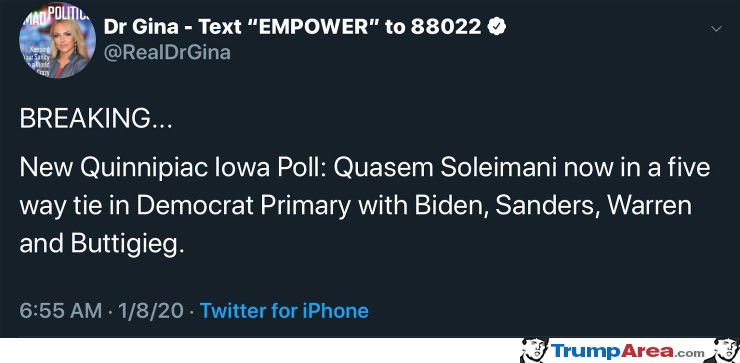Click the 88022 number in display name
The width and height of the screenshot is (740, 363).
click(446, 27)
